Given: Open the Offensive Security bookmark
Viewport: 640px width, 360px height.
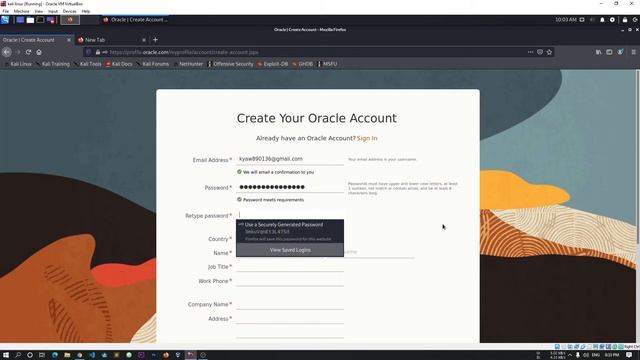Looking at the screenshot, I should [x=231, y=64].
